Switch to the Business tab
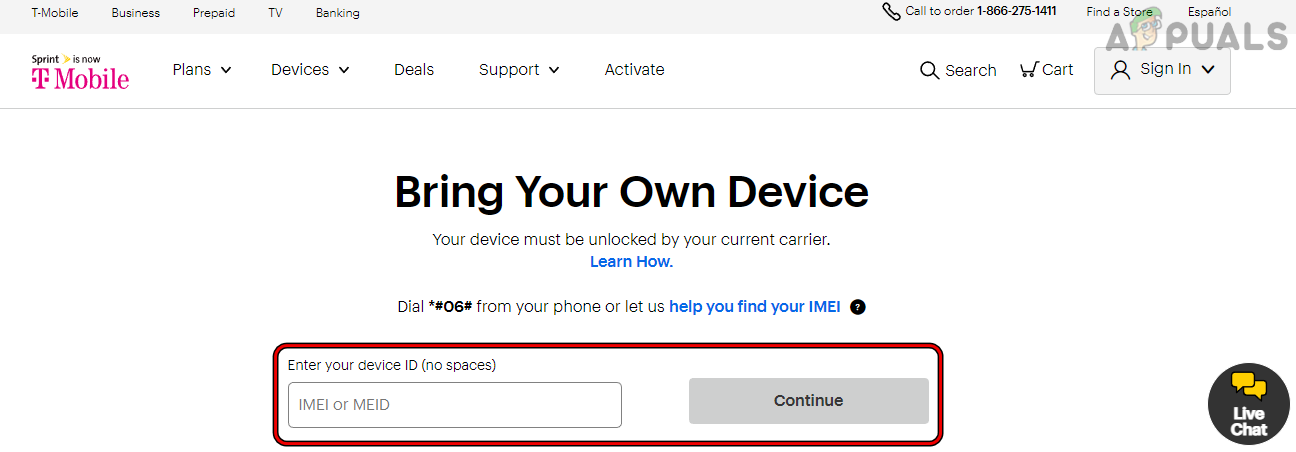Screen dimensions: 1296x452 pos(136,13)
